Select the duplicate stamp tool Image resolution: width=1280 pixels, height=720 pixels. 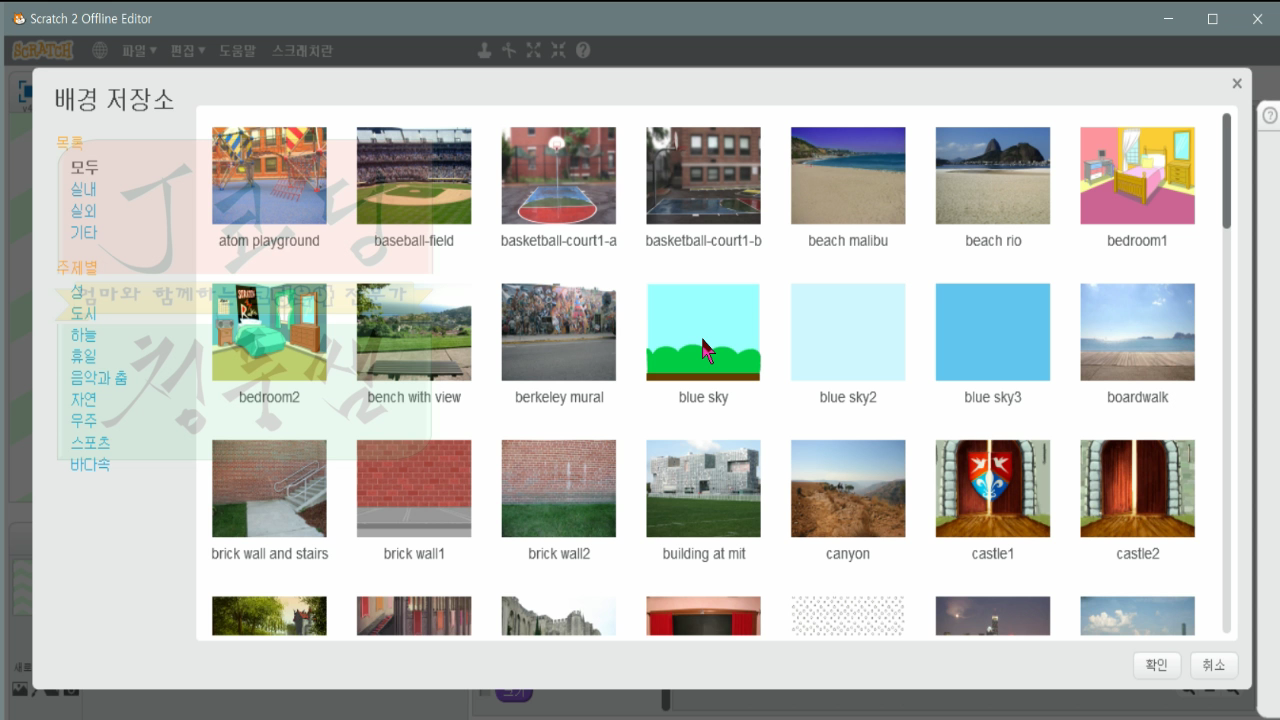click(x=484, y=50)
